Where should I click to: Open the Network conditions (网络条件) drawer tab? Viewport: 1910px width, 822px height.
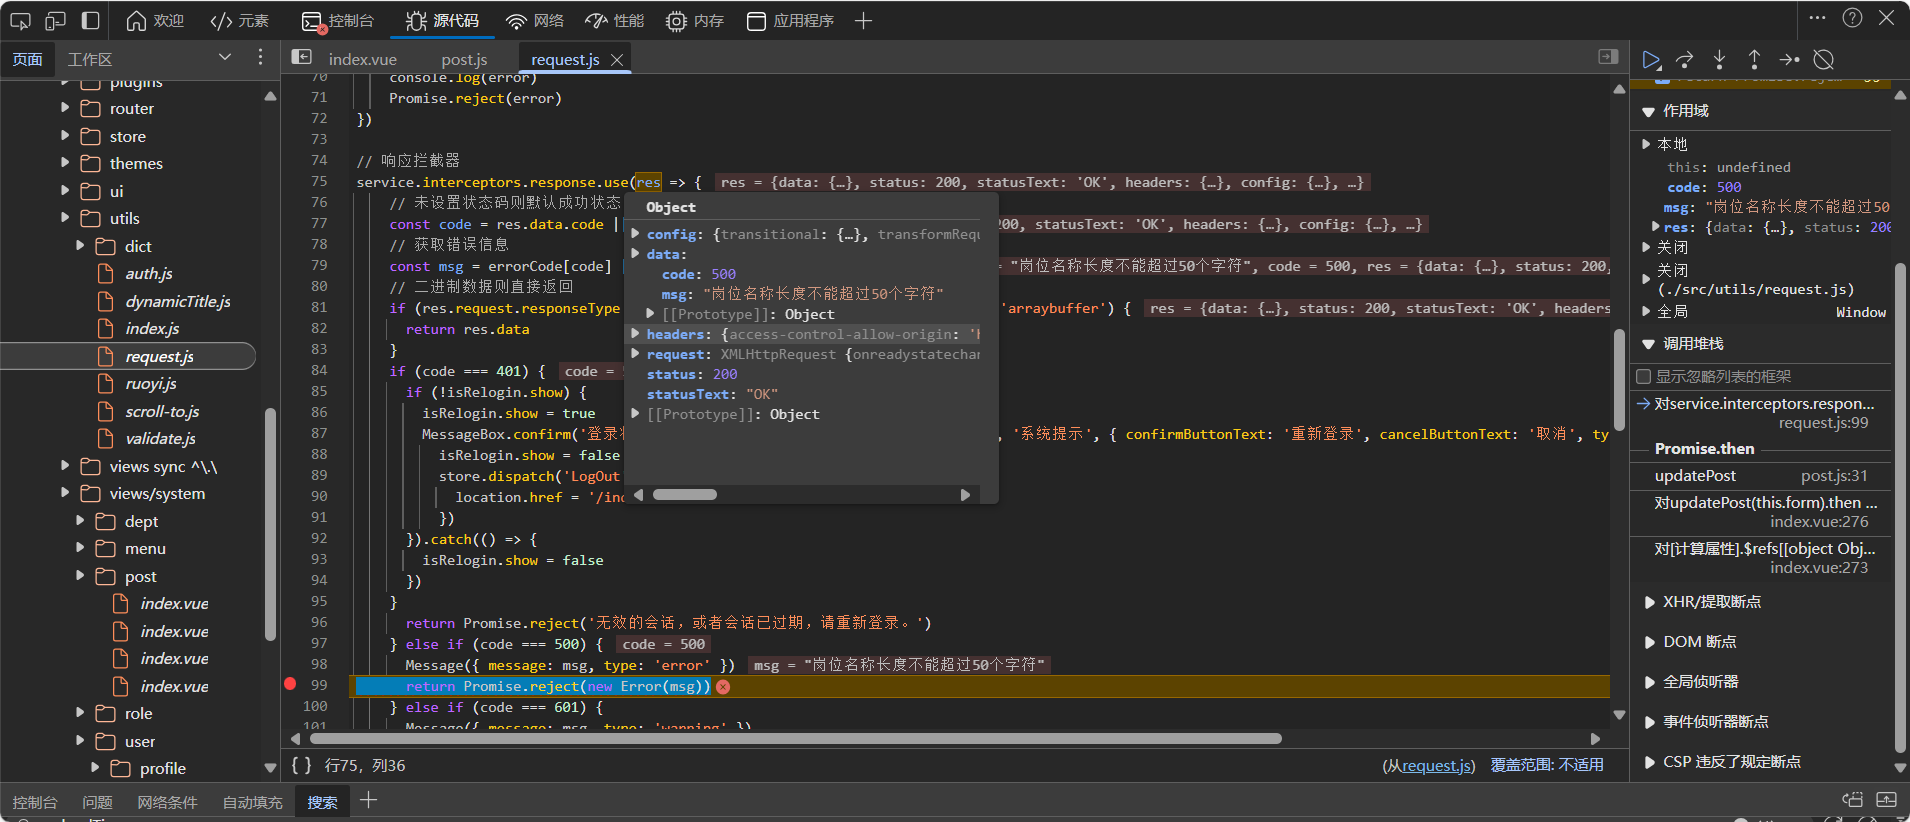point(167,802)
